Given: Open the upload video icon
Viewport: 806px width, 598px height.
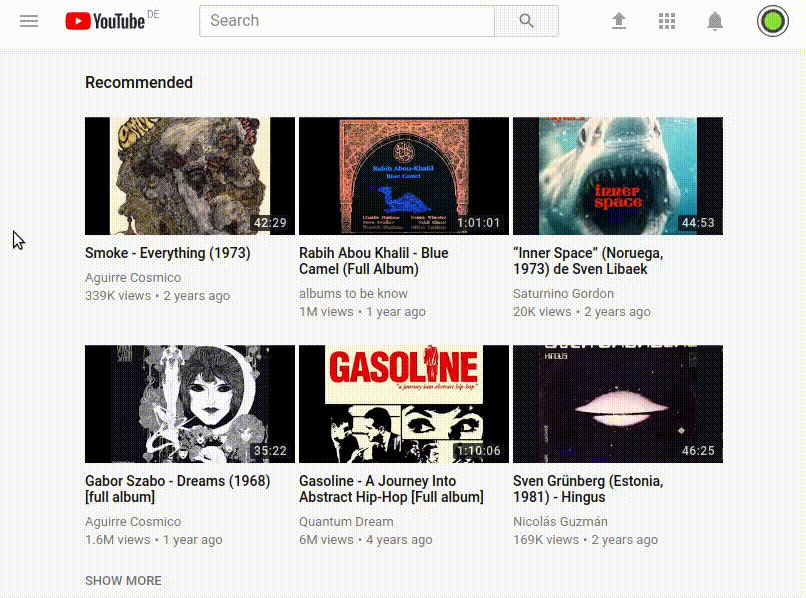Looking at the screenshot, I should click(x=619, y=21).
